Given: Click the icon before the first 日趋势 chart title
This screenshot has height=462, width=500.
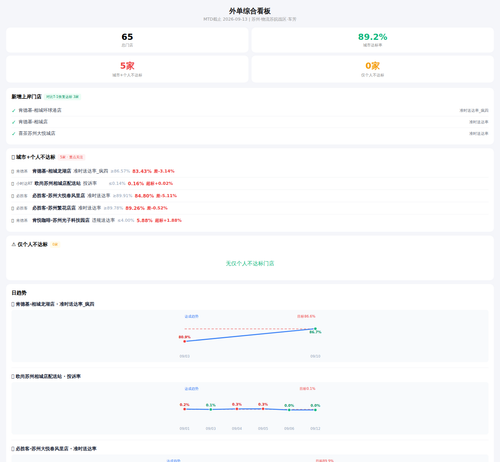Looking at the screenshot, I should tap(13, 304).
